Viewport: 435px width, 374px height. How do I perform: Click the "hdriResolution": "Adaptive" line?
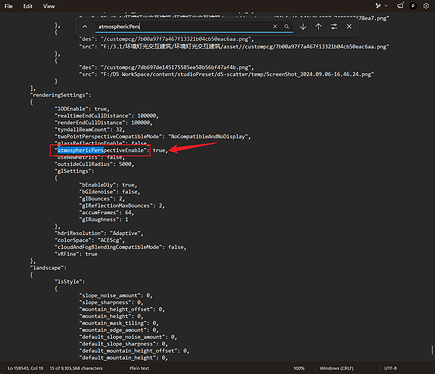(99, 233)
